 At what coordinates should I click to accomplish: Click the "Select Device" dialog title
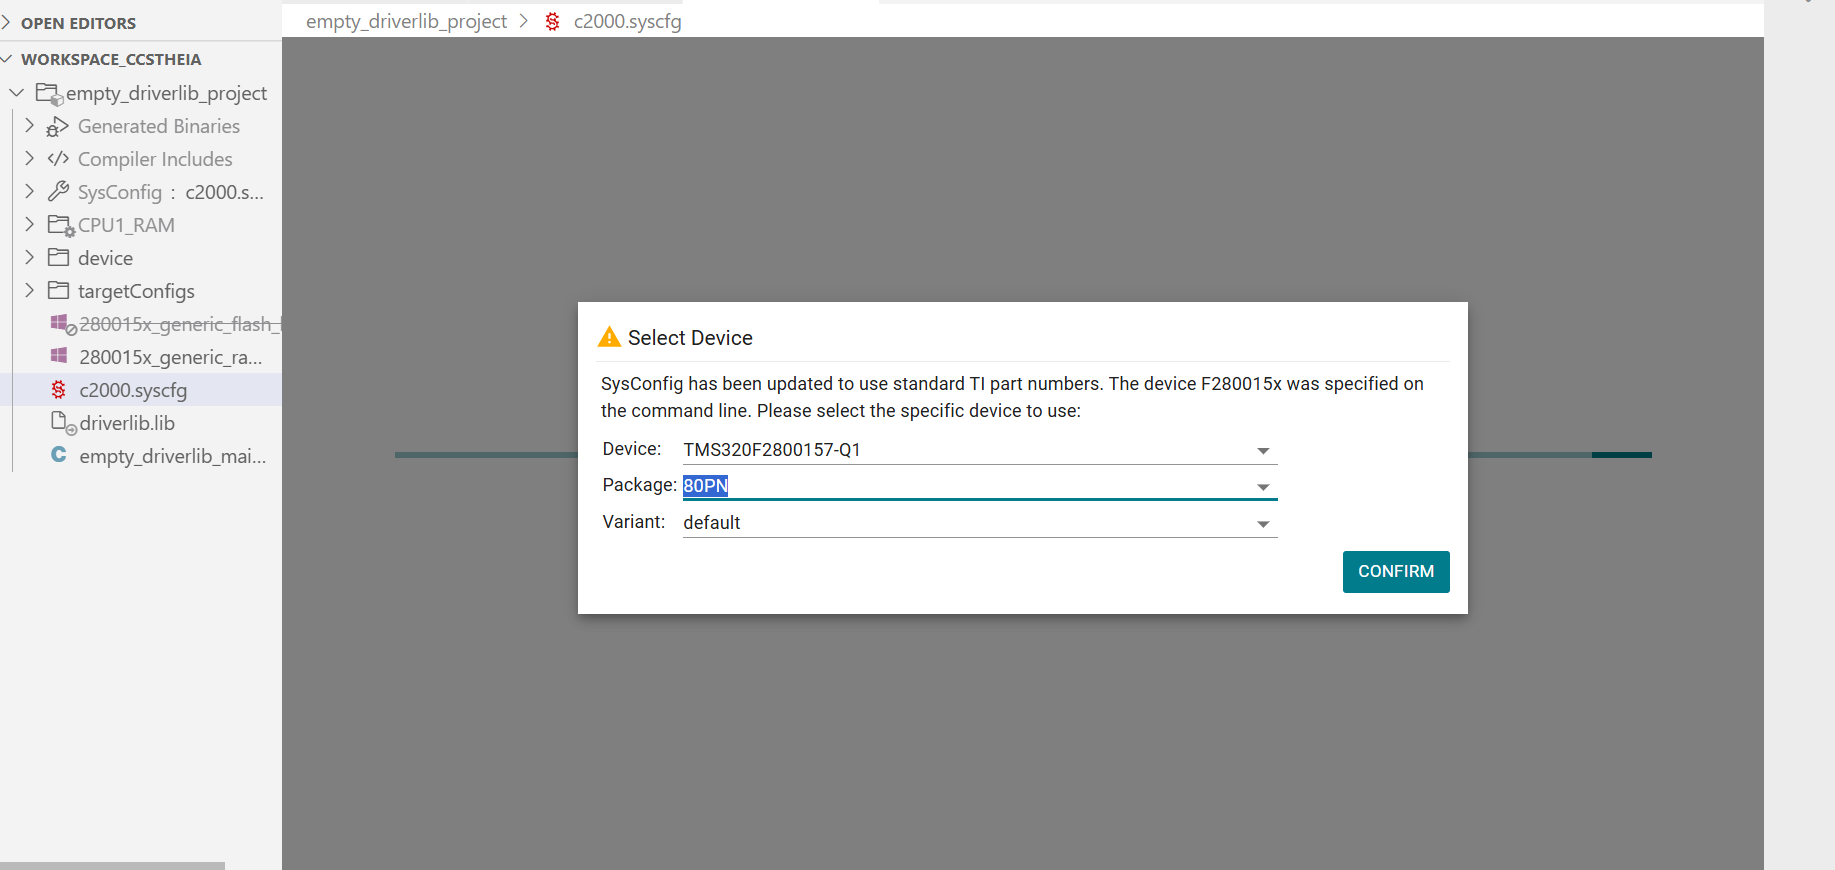[x=690, y=338]
